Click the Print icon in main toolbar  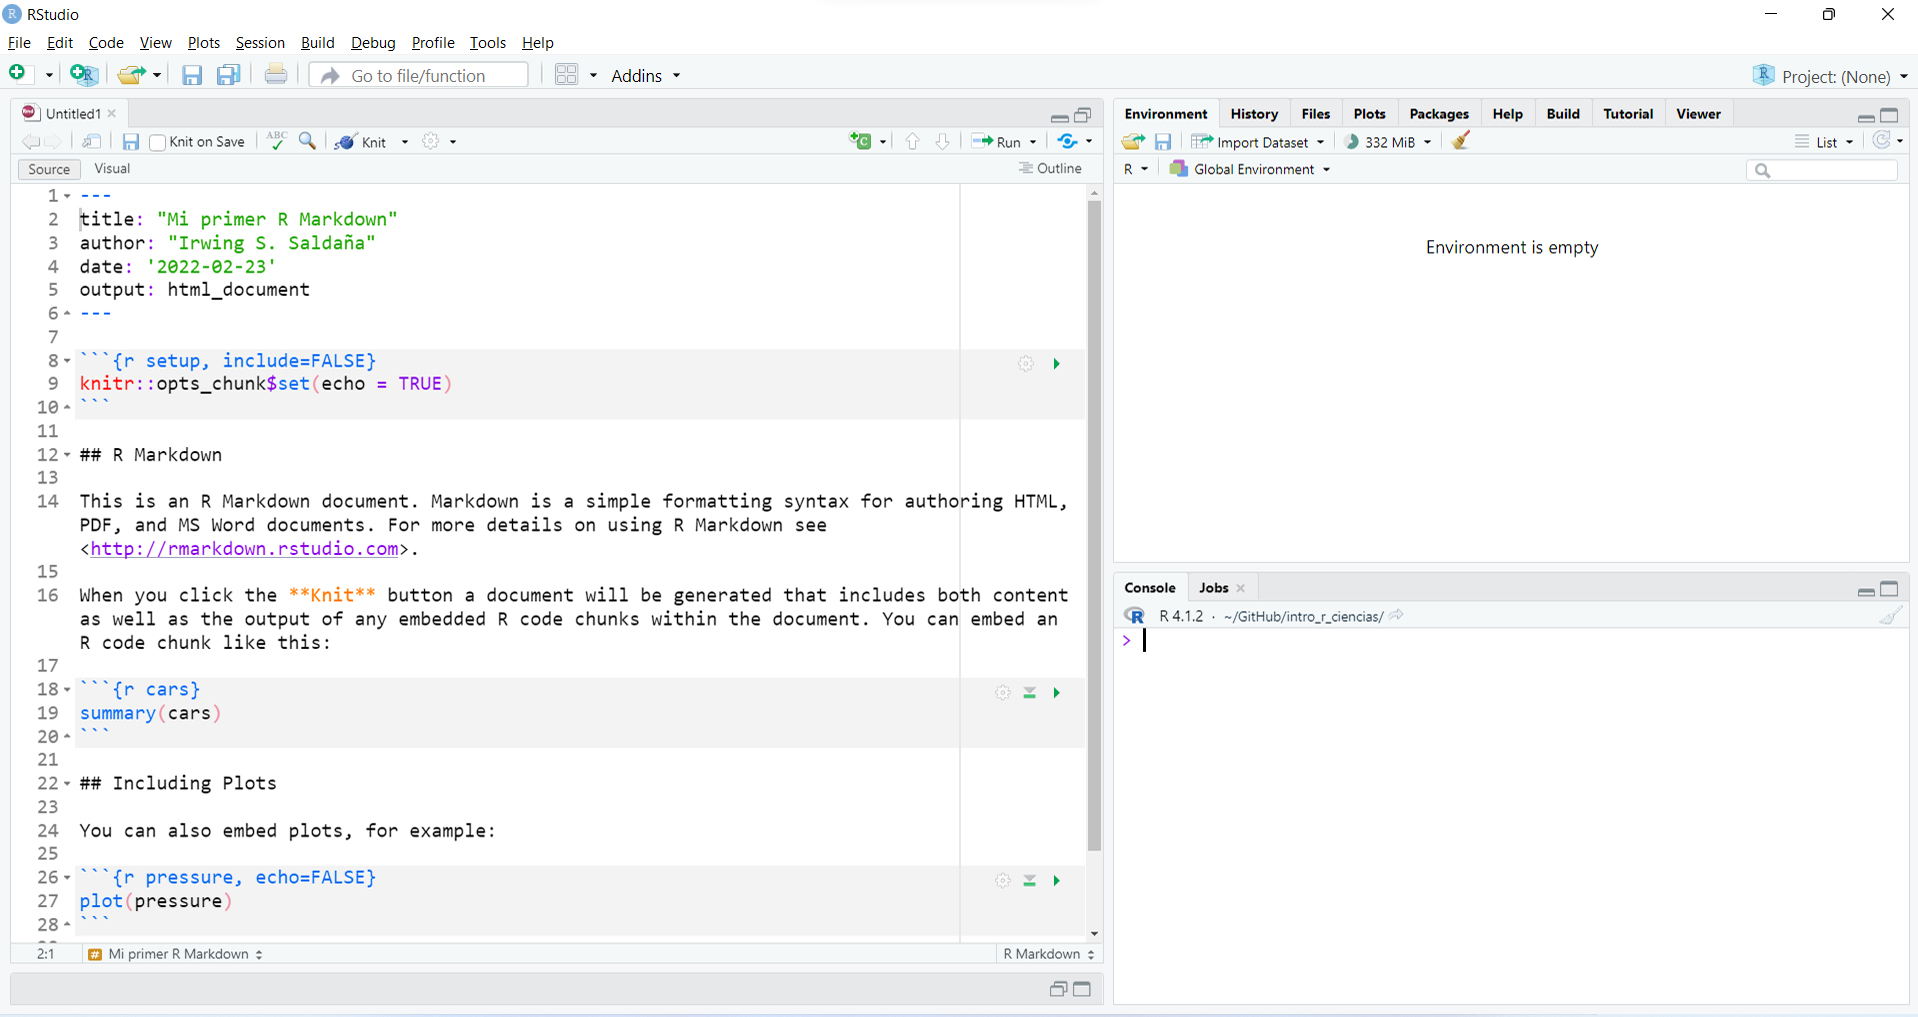[x=276, y=75]
